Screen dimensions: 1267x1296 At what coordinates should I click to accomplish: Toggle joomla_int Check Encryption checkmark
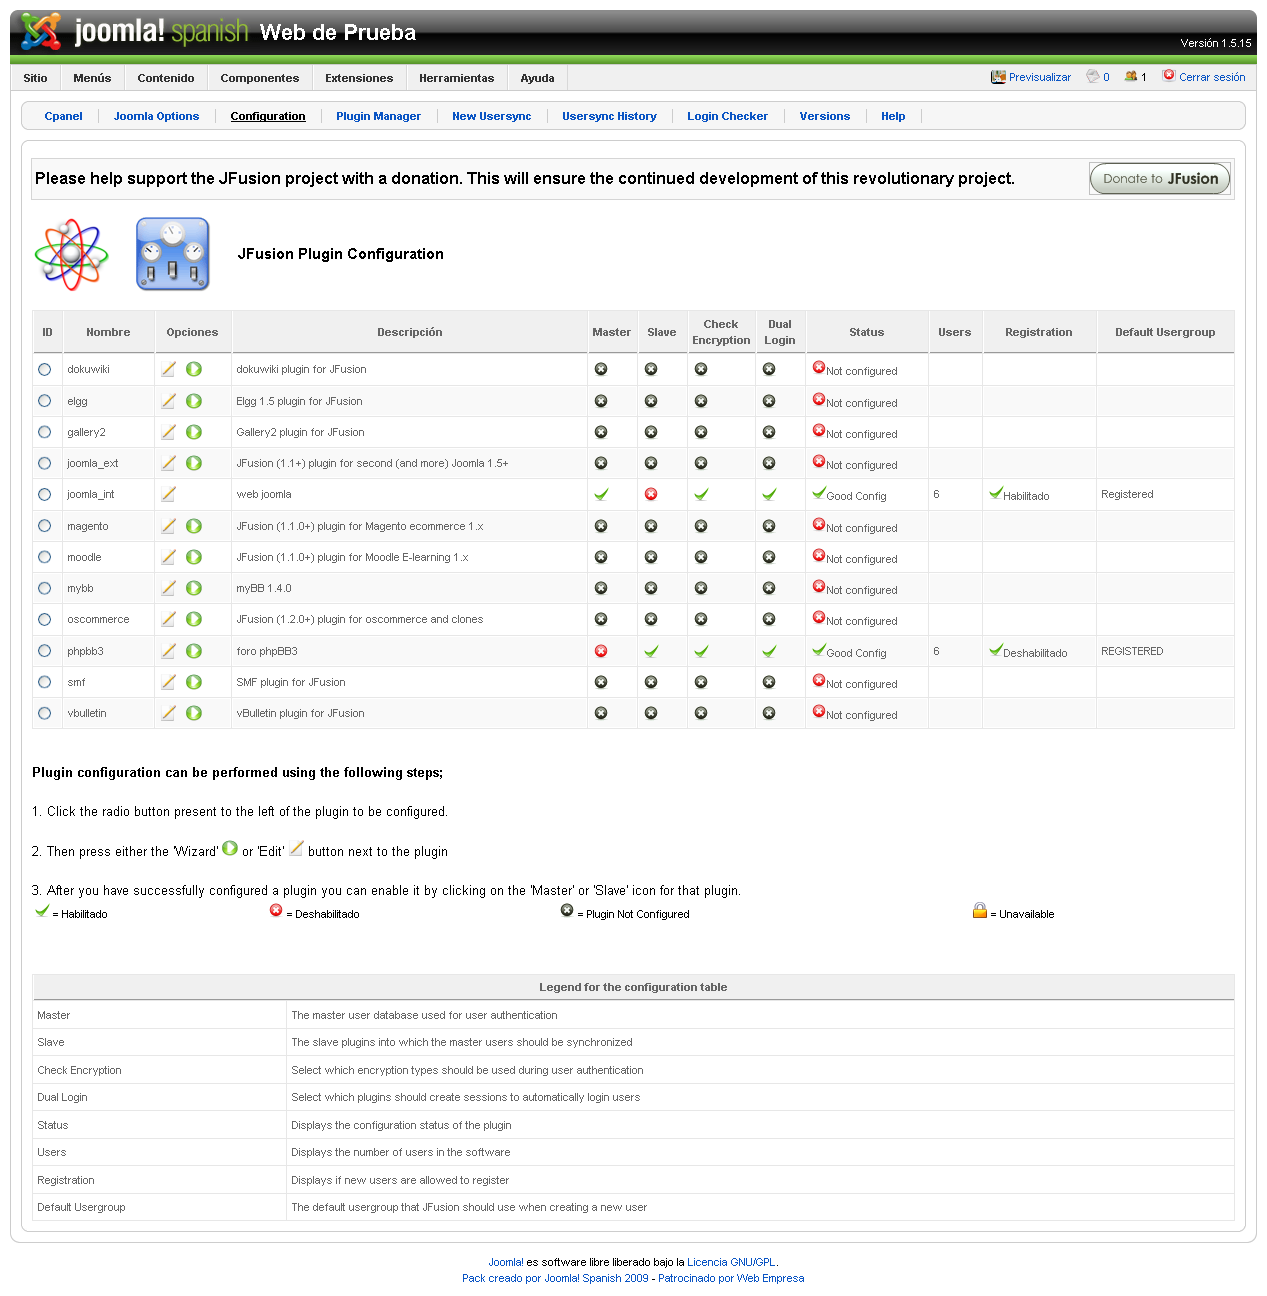(x=701, y=494)
